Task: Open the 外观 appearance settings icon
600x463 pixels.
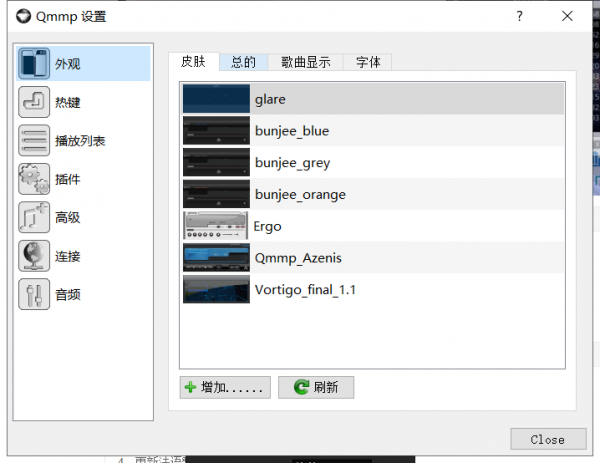Action: click(35, 63)
